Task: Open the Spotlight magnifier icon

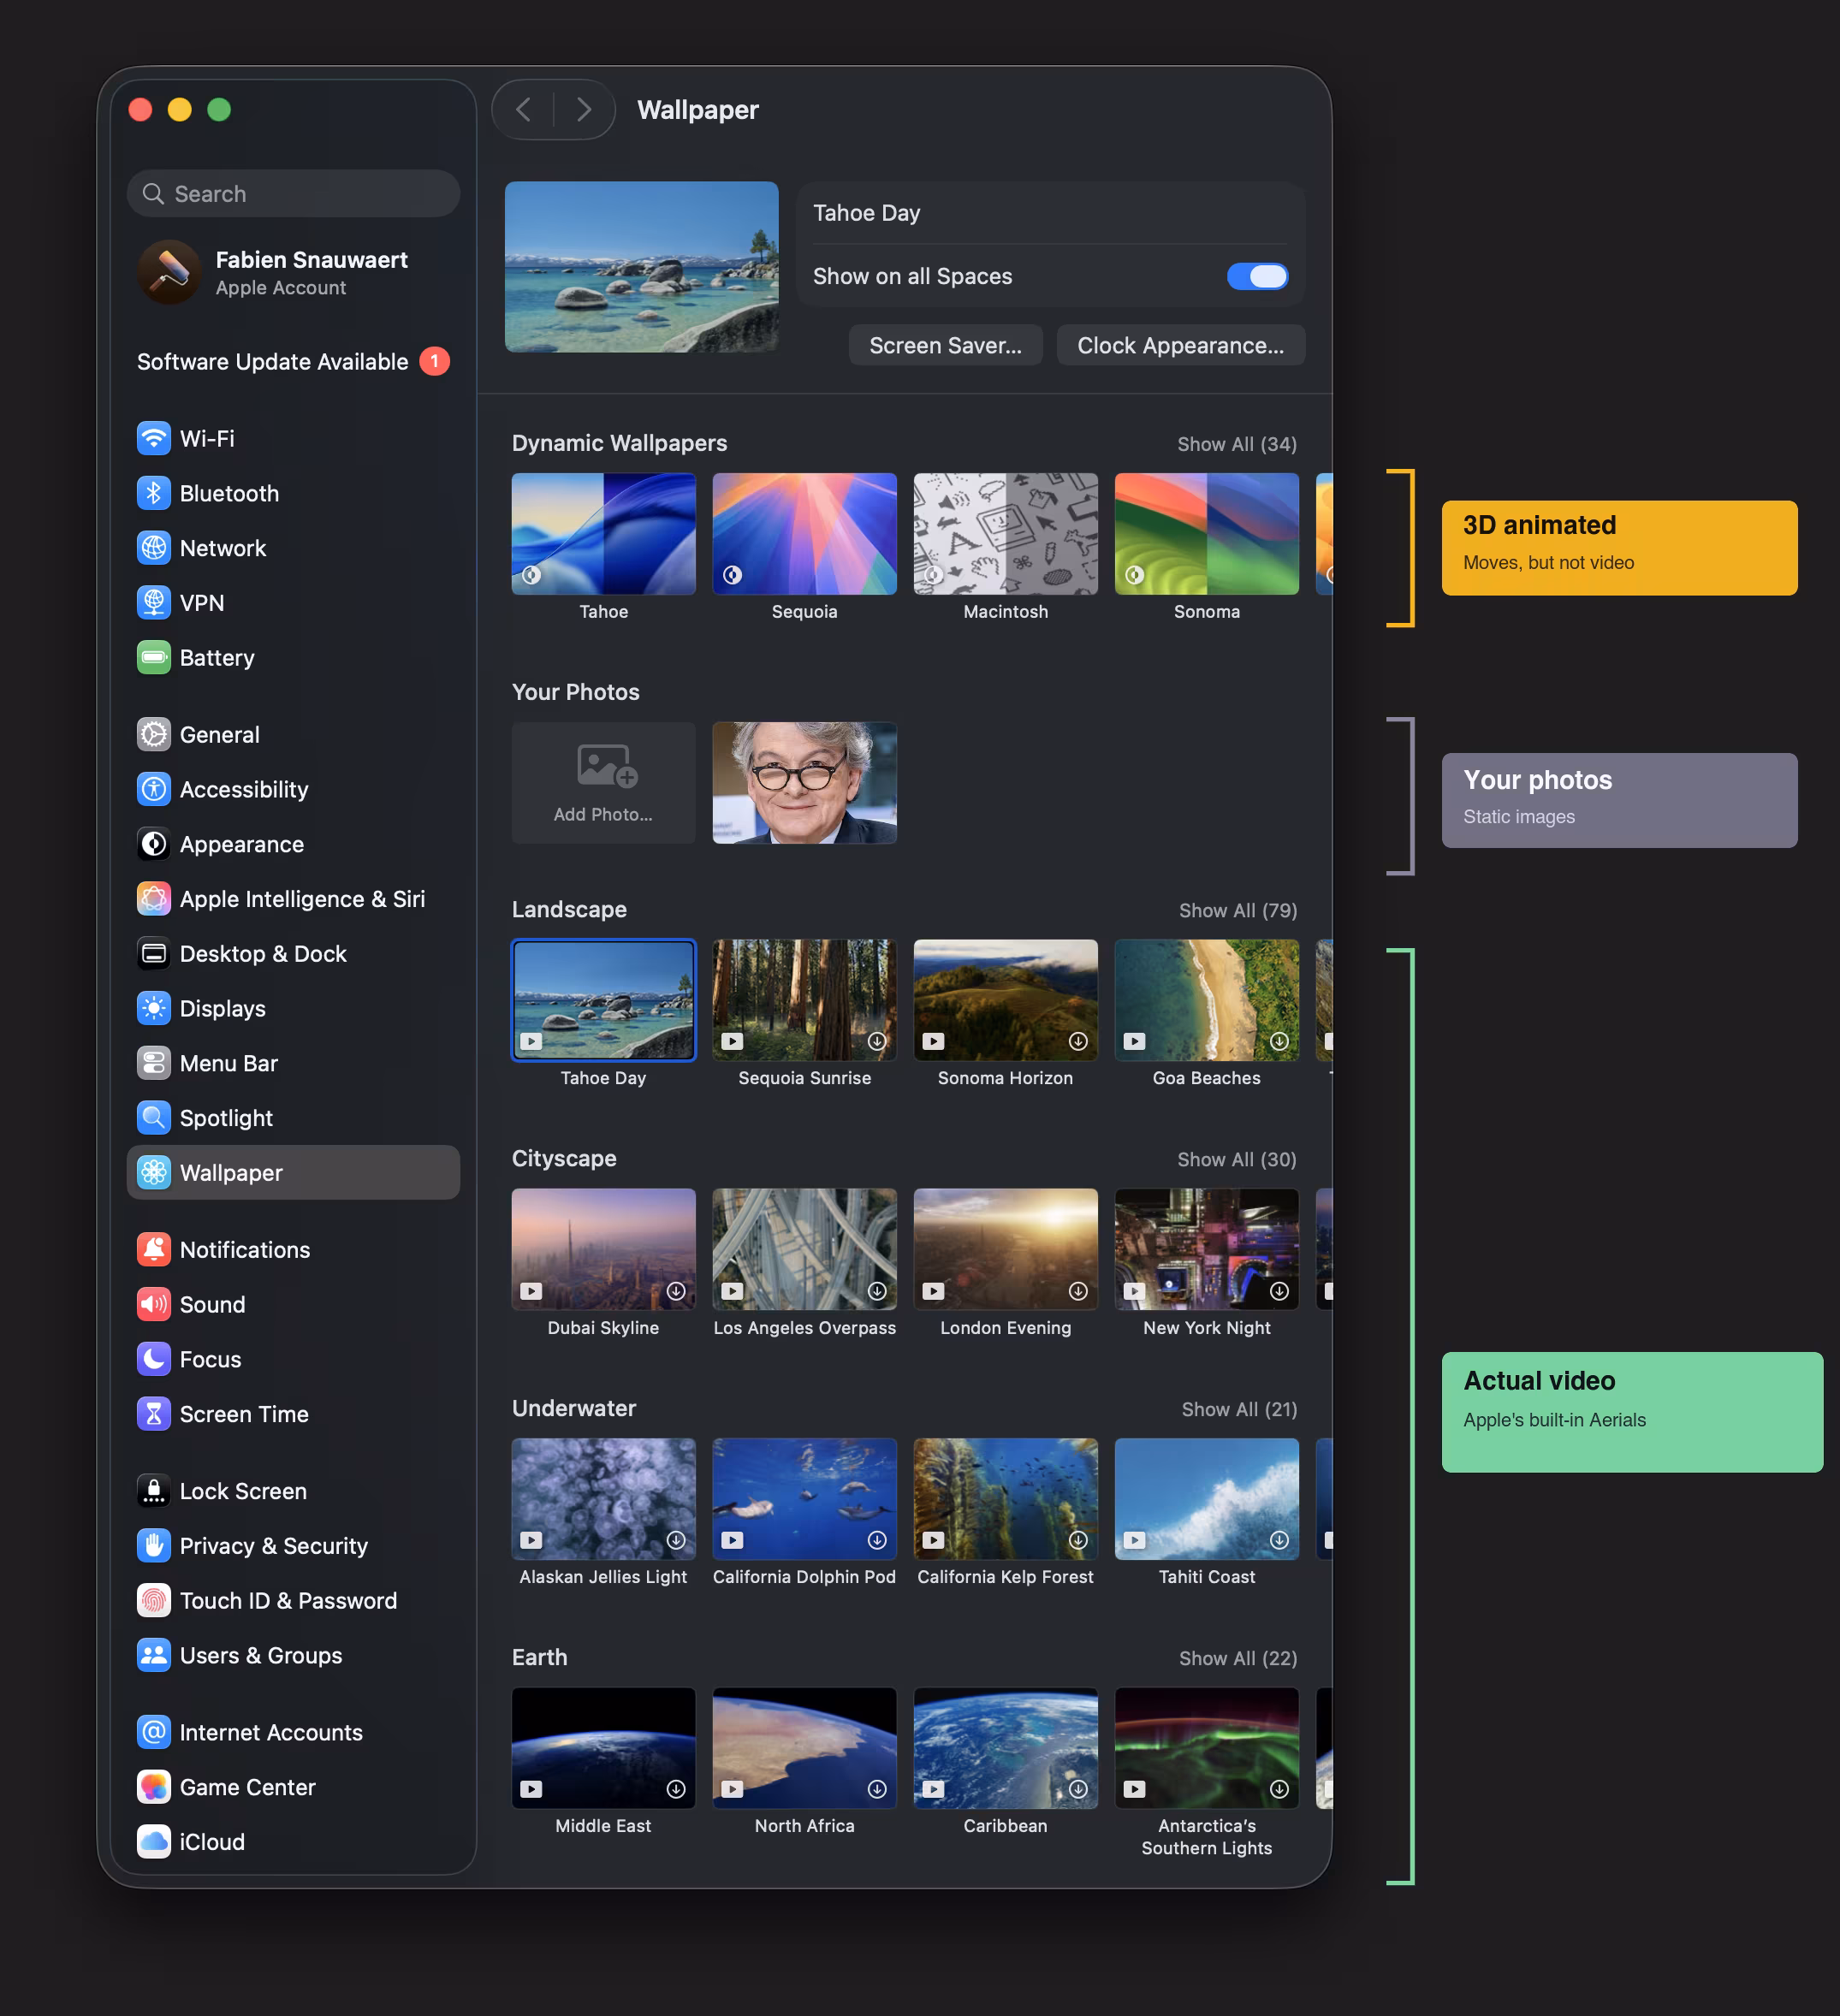Action: coord(153,1118)
